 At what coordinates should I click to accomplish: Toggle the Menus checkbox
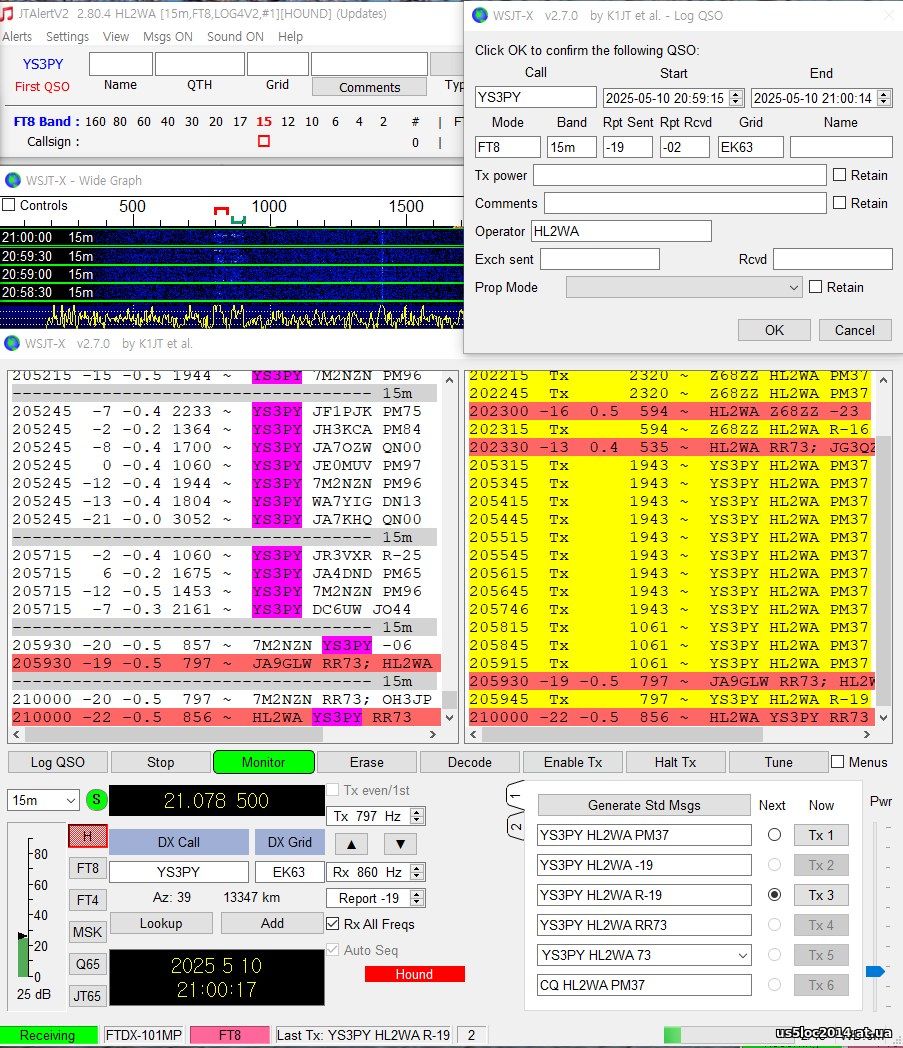click(837, 762)
